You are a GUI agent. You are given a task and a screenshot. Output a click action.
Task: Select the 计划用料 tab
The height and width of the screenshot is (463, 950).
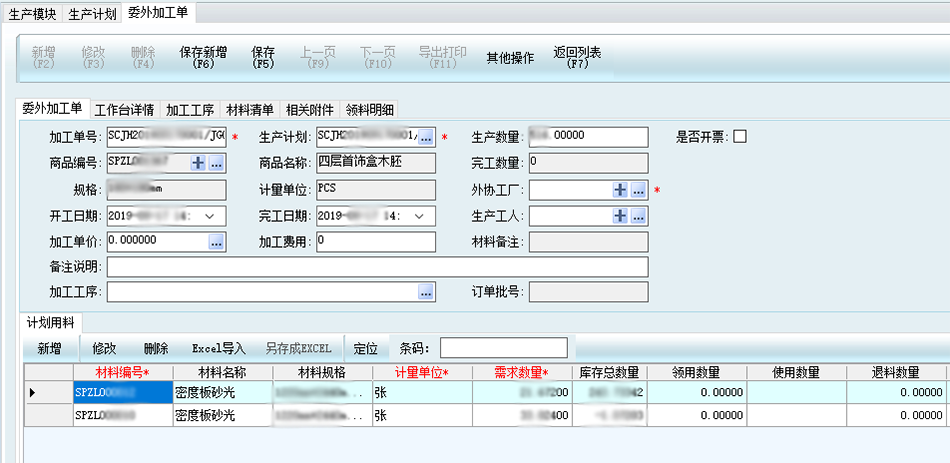[x=50, y=323]
